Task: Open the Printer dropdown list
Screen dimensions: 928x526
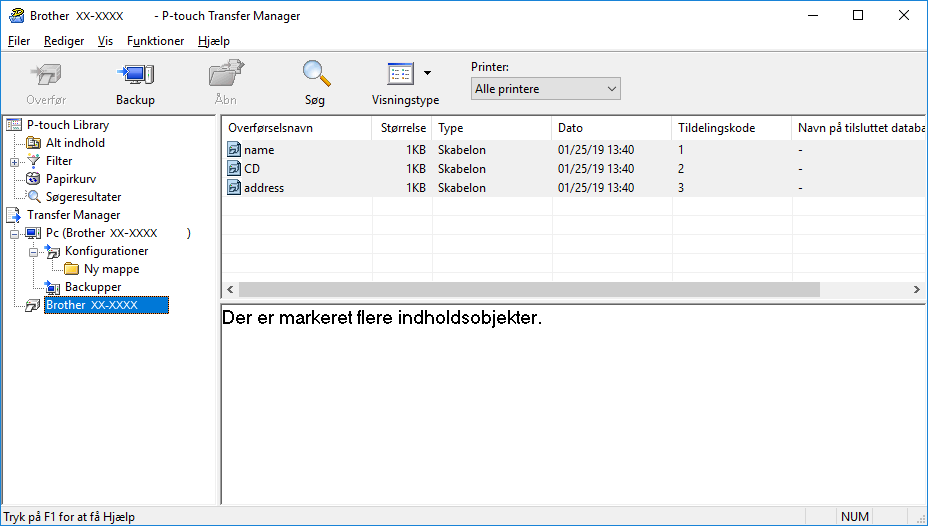Action: click(545, 89)
